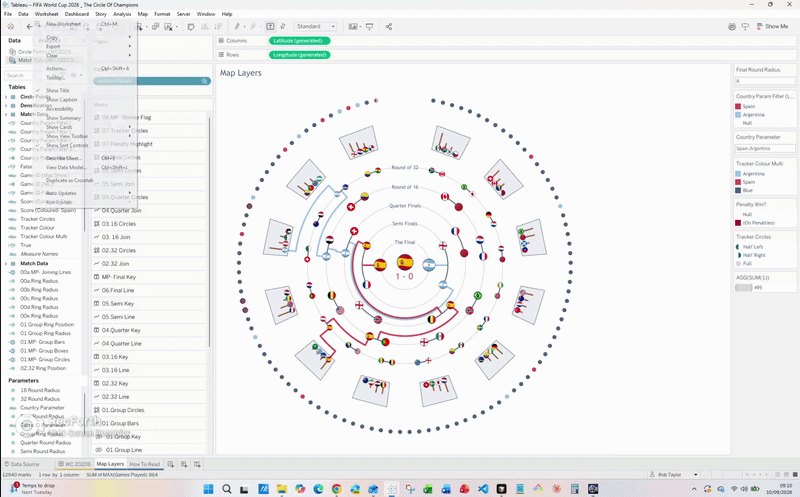Click the Final Round Radius input field
Image resolution: width=800 pixels, height=497 pixels.
pyautogui.click(x=765, y=81)
